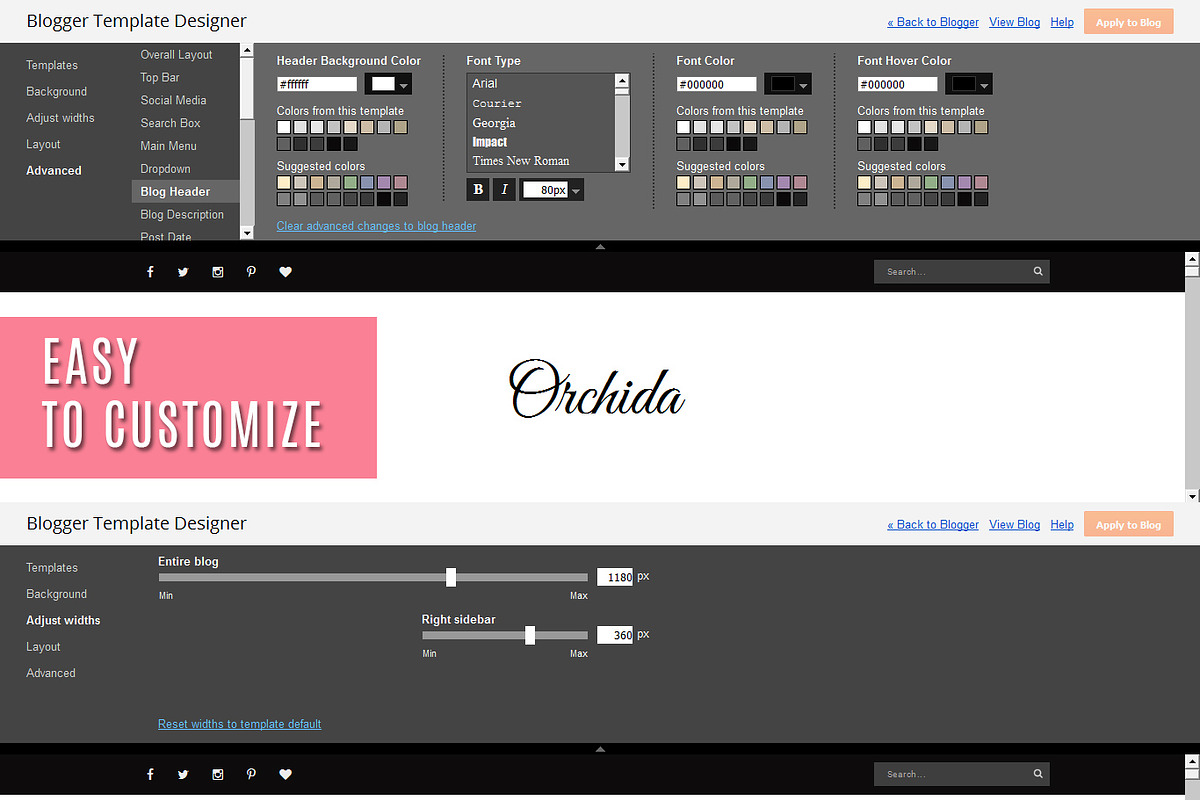Click Facebook icon in preview below width sliders
1200x800 pixels.
[150, 774]
